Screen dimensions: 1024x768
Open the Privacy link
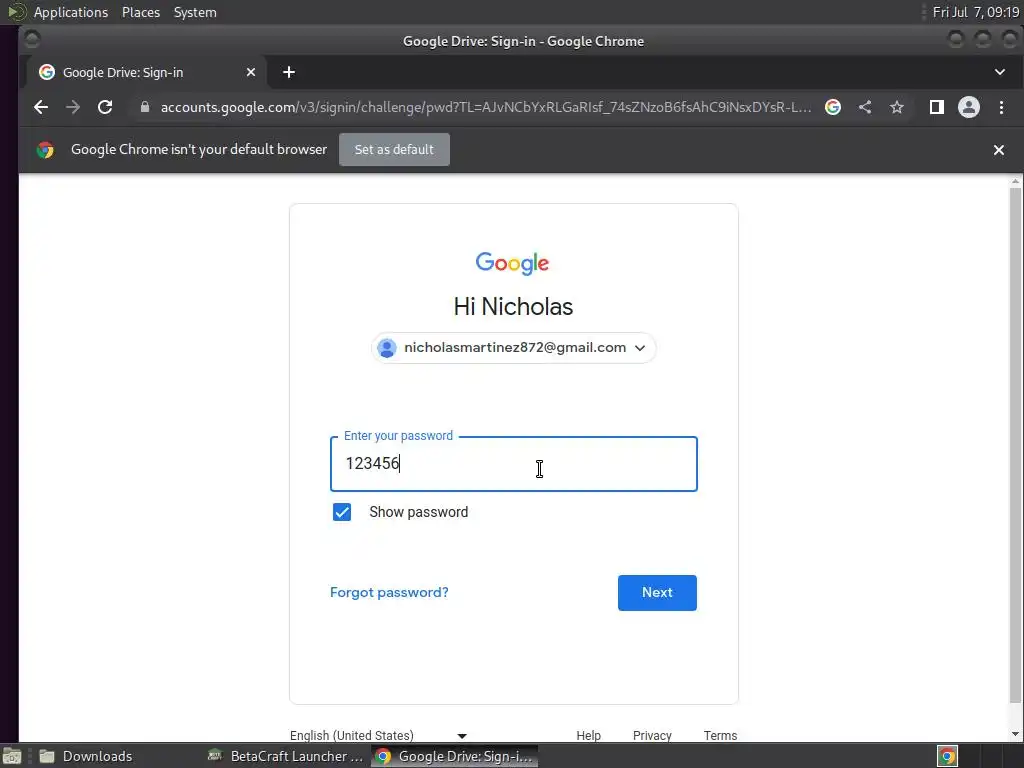tap(652, 735)
